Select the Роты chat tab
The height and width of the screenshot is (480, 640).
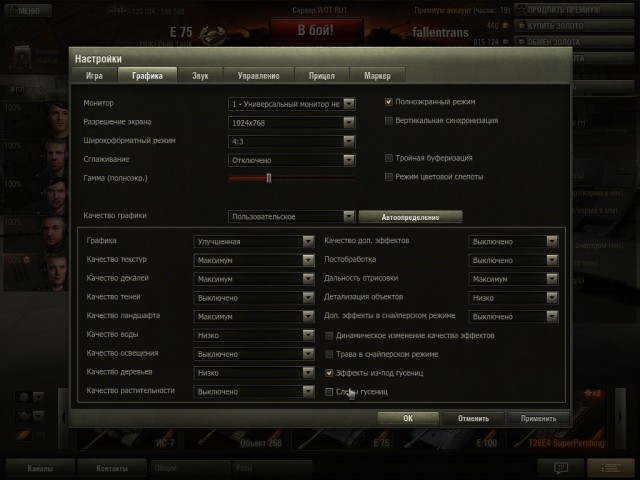click(x=272, y=468)
